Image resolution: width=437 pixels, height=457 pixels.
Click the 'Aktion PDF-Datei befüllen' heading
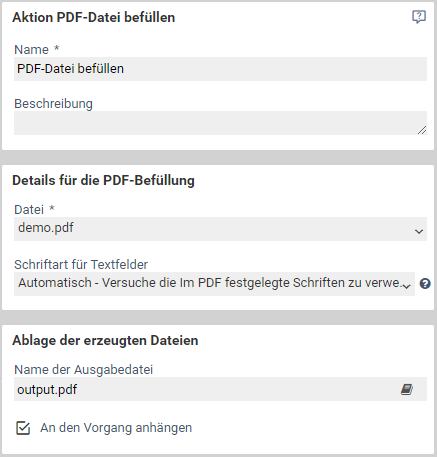click(94, 17)
